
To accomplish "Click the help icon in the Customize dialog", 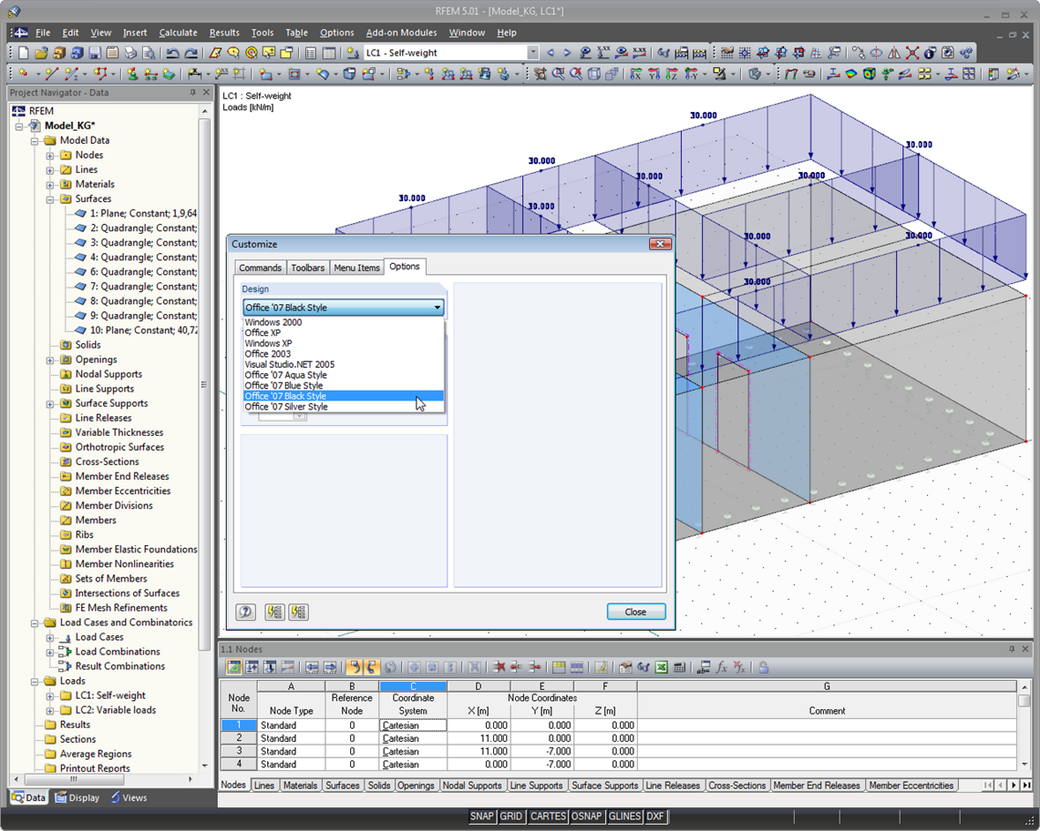I will click(x=245, y=611).
